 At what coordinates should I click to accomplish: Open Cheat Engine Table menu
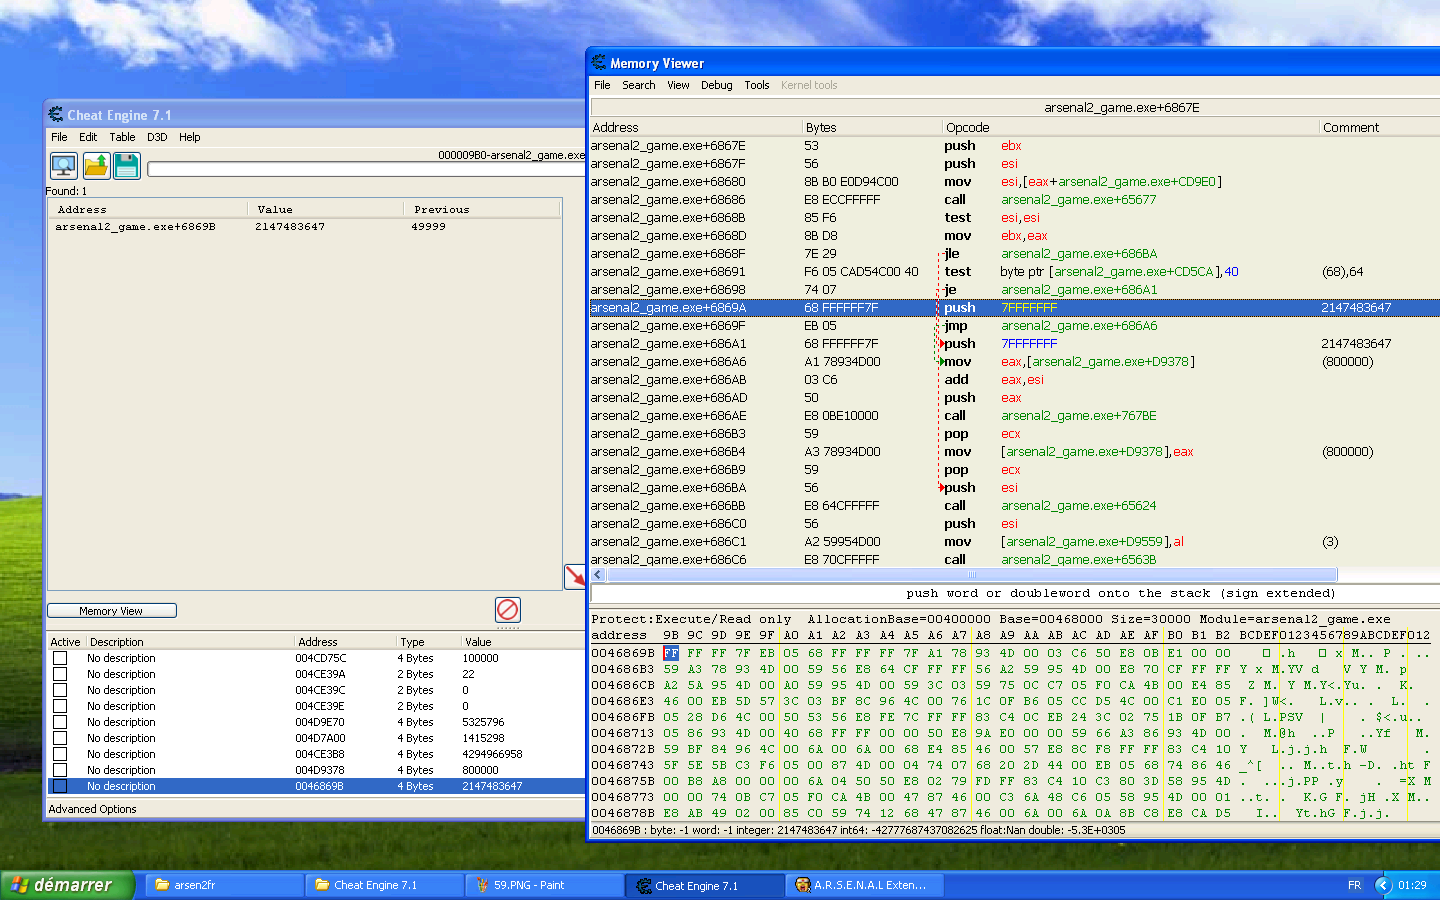[122, 137]
